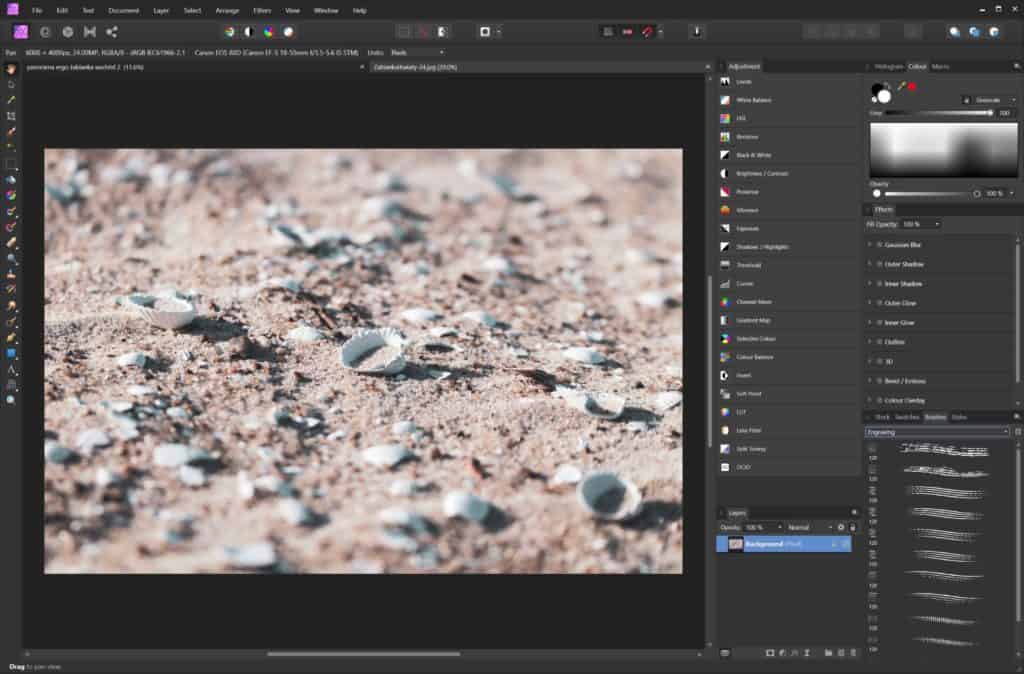Enable the Gaussian Blur effect
The height and width of the screenshot is (674, 1024).
coord(878,245)
